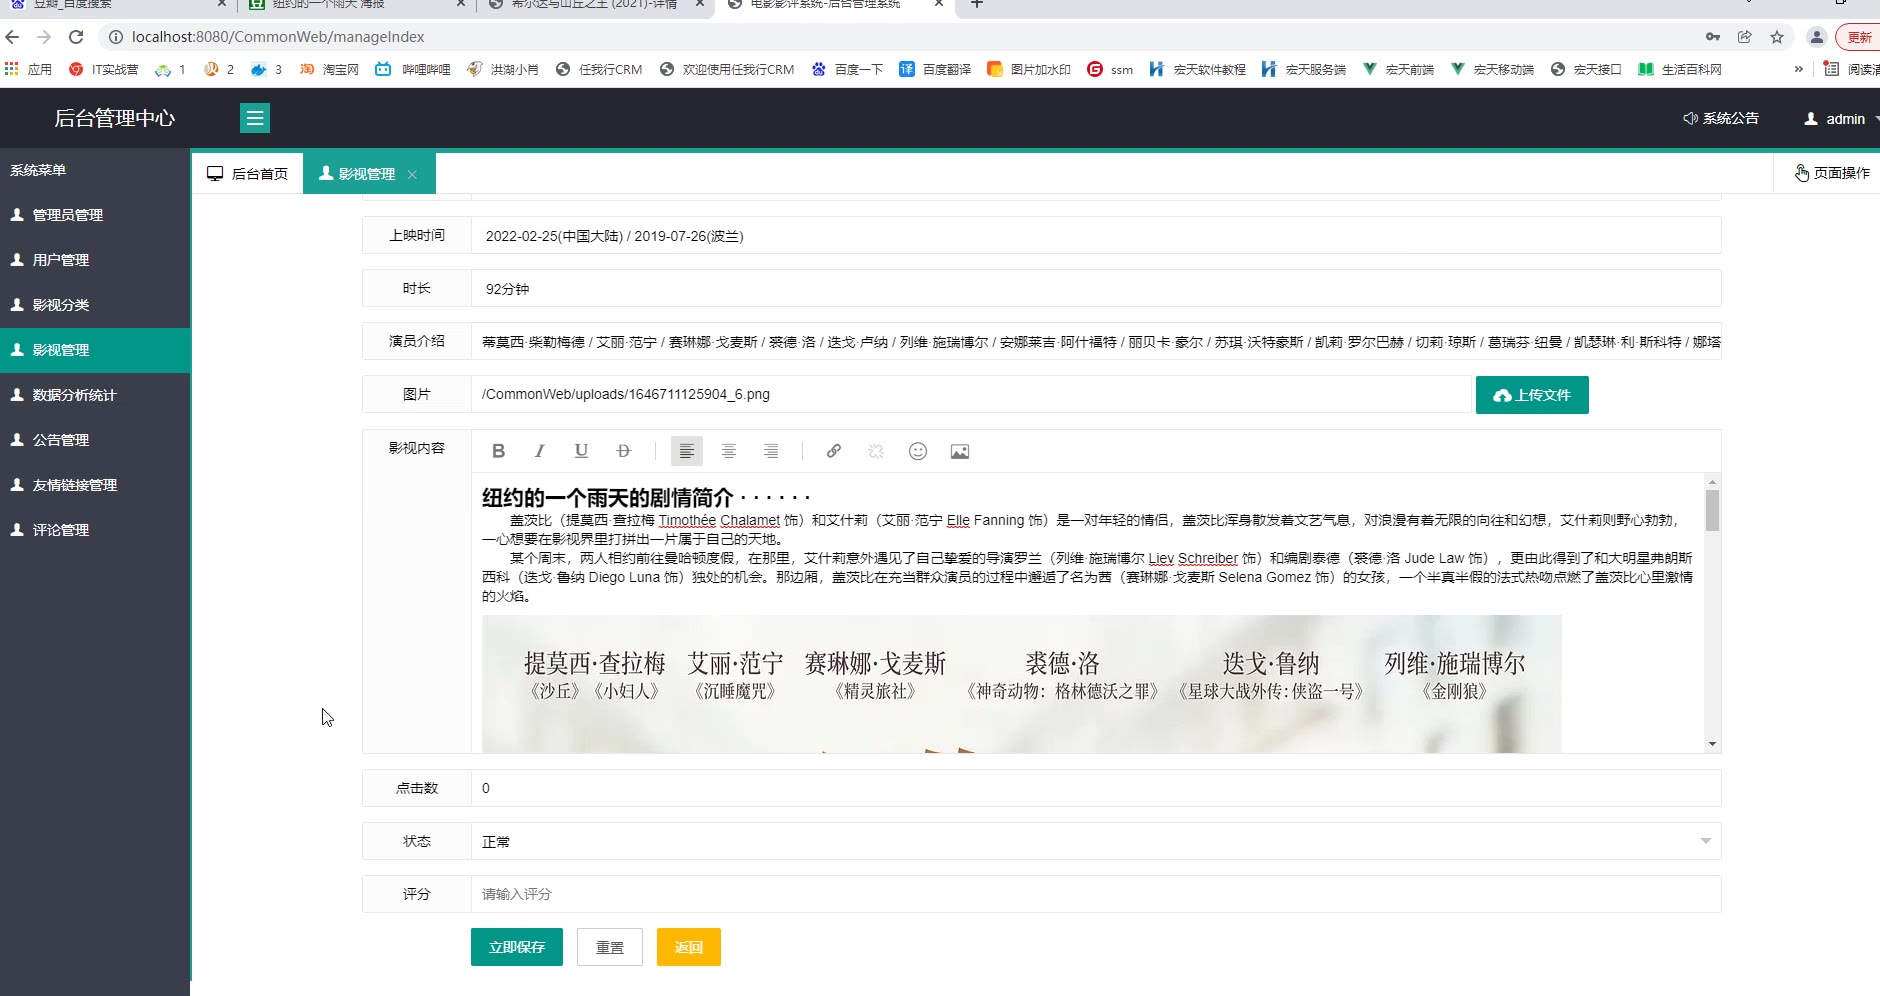Open the Chrome apps shortcut

(x=28, y=69)
